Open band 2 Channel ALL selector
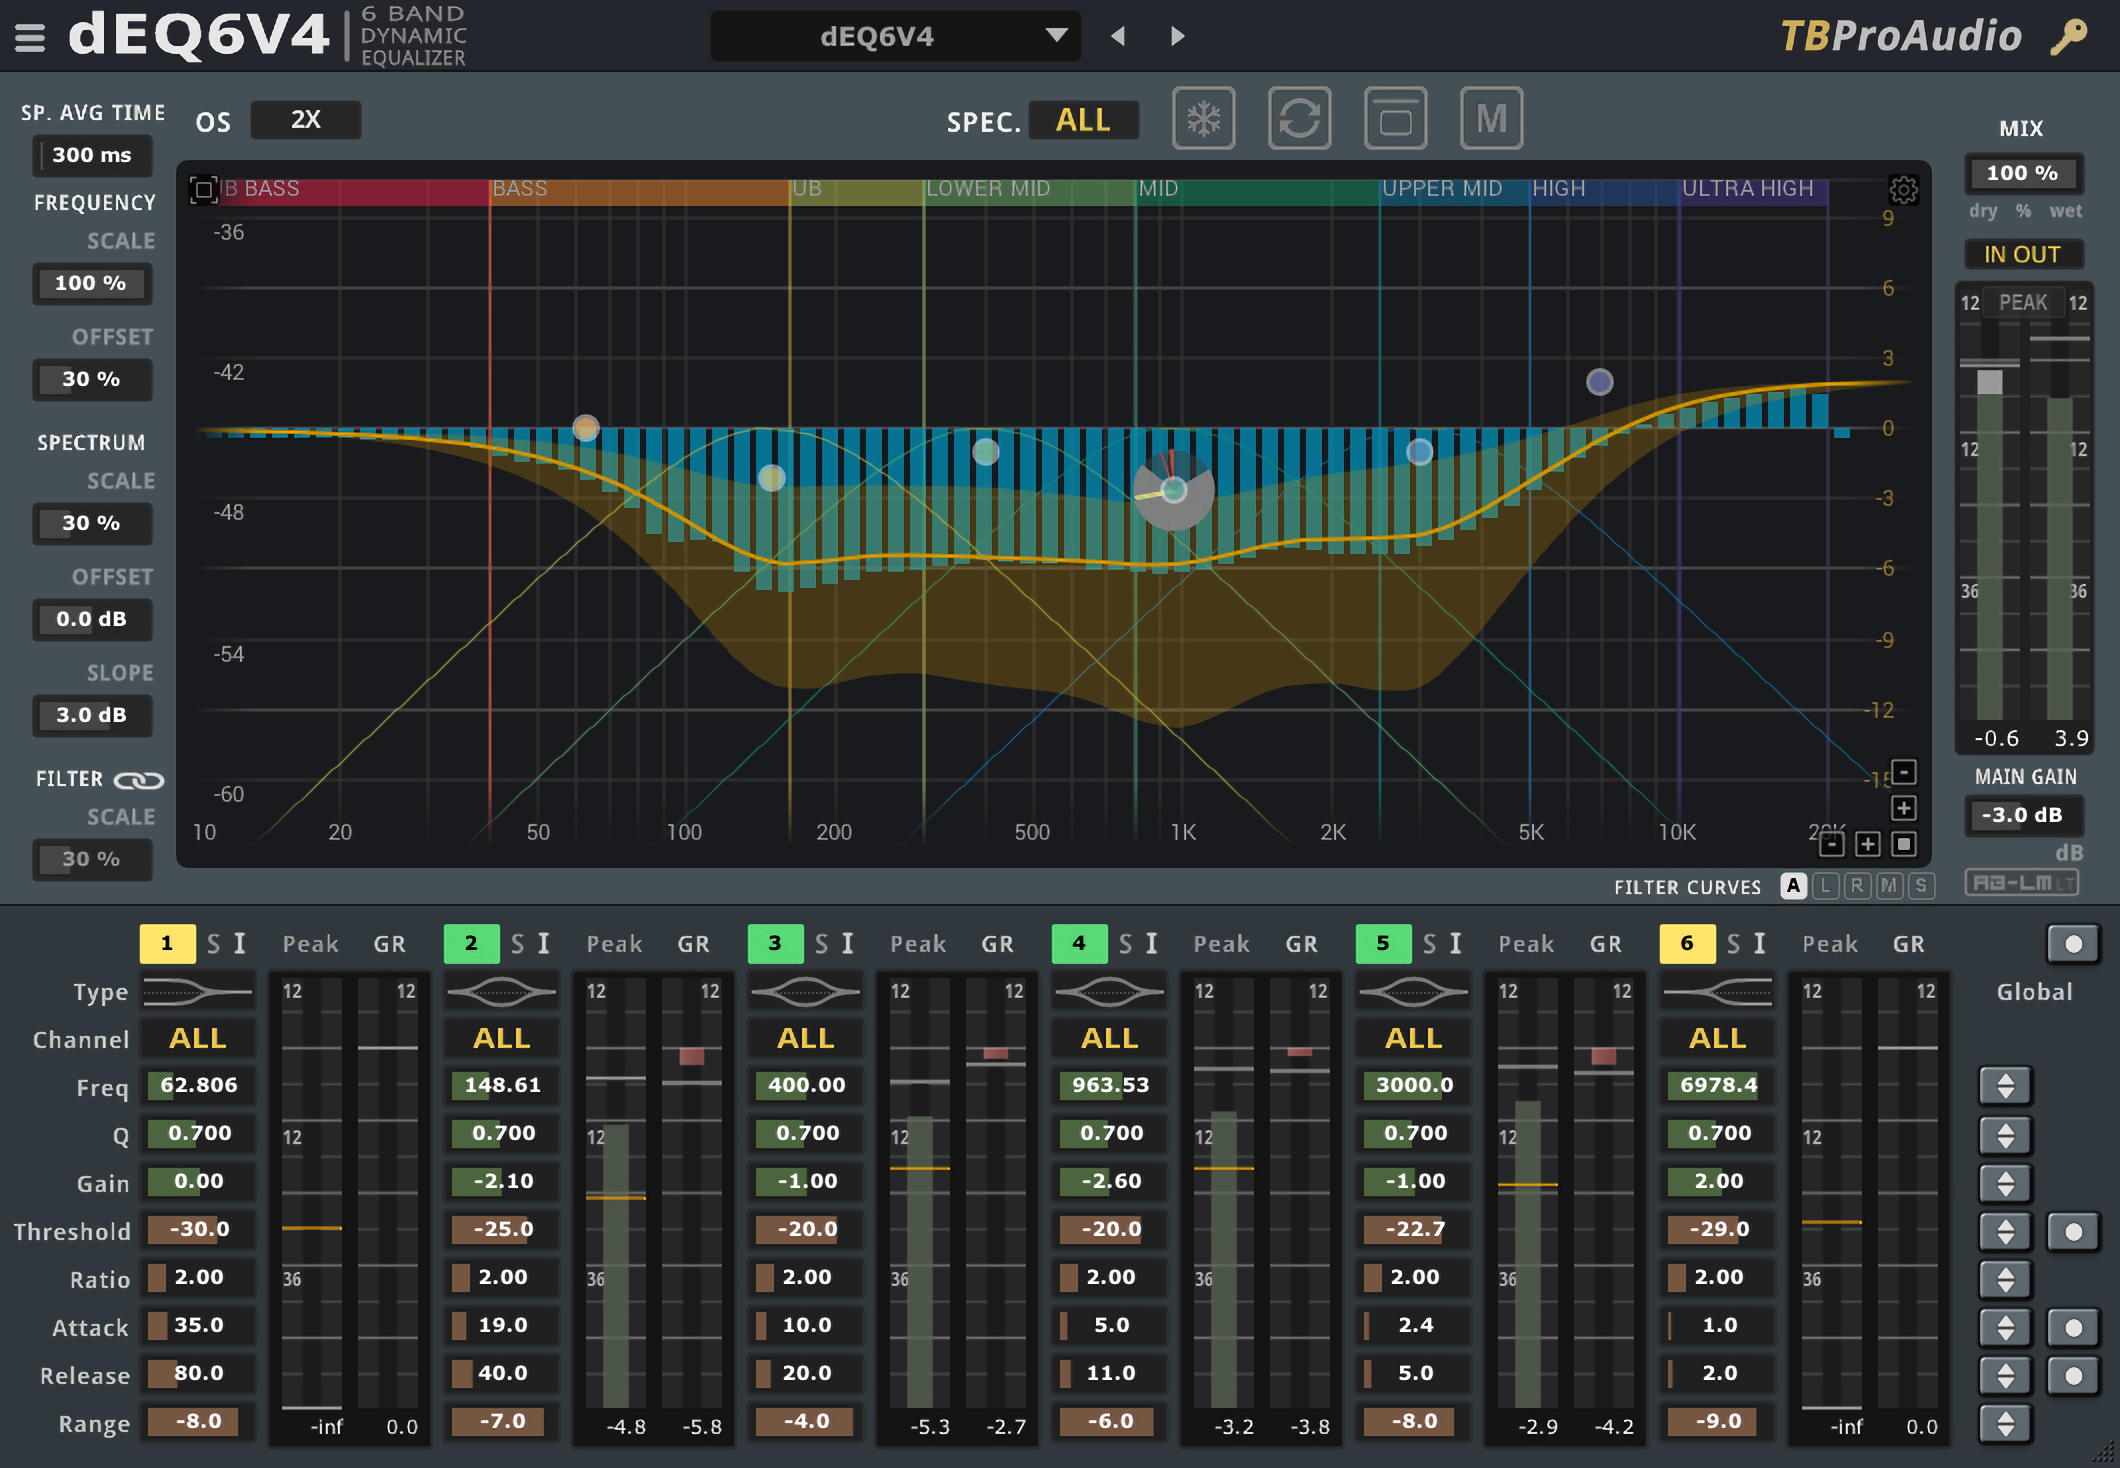The image size is (2120, 1468). (x=501, y=1038)
